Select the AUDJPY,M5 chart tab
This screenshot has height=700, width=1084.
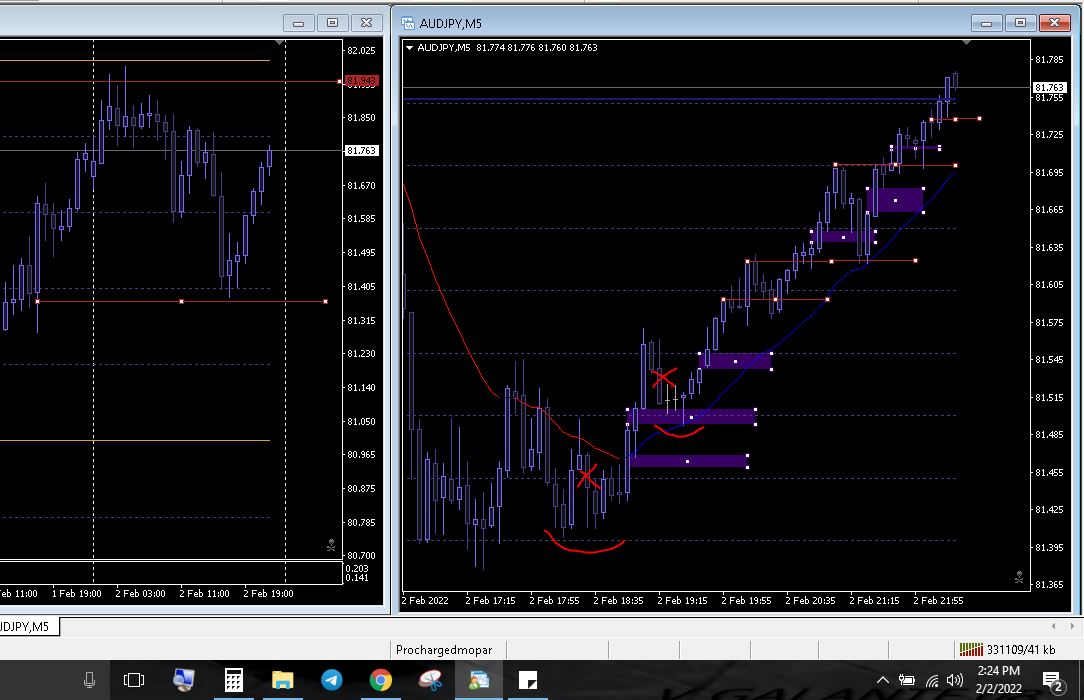point(26,627)
